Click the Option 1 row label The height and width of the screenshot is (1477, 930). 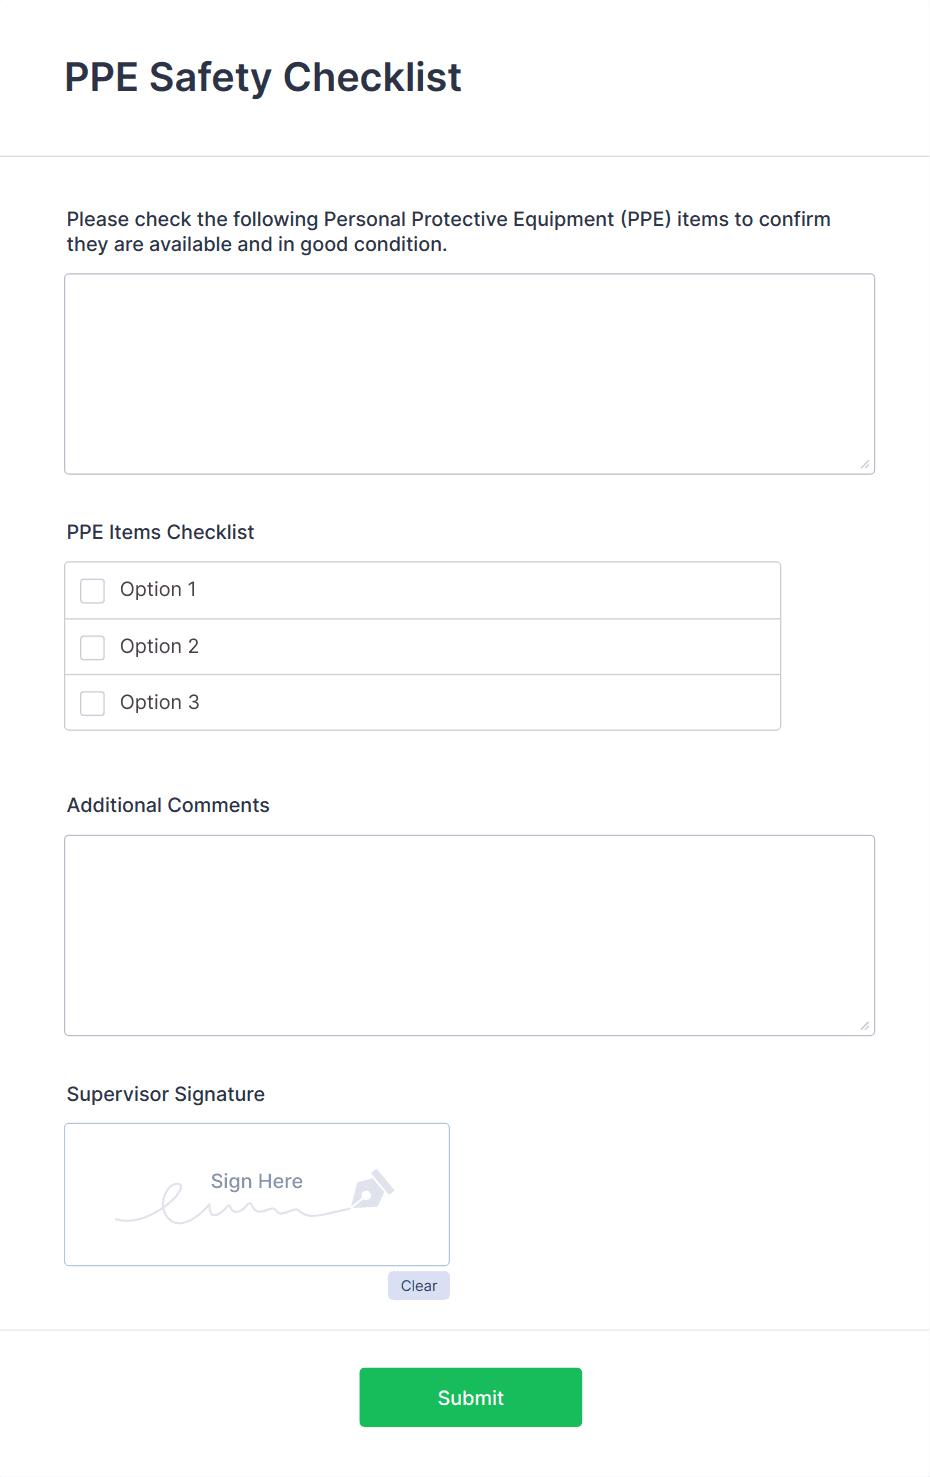[157, 590]
